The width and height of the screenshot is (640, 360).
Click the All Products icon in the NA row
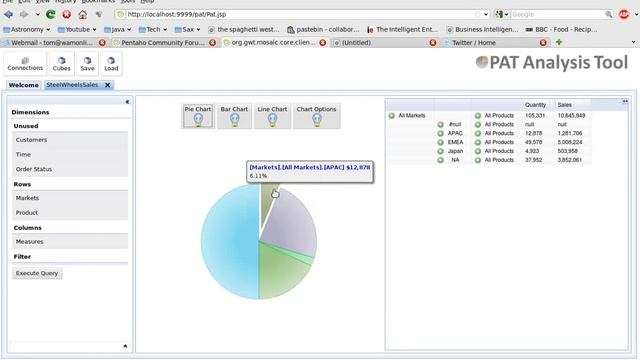point(478,160)
